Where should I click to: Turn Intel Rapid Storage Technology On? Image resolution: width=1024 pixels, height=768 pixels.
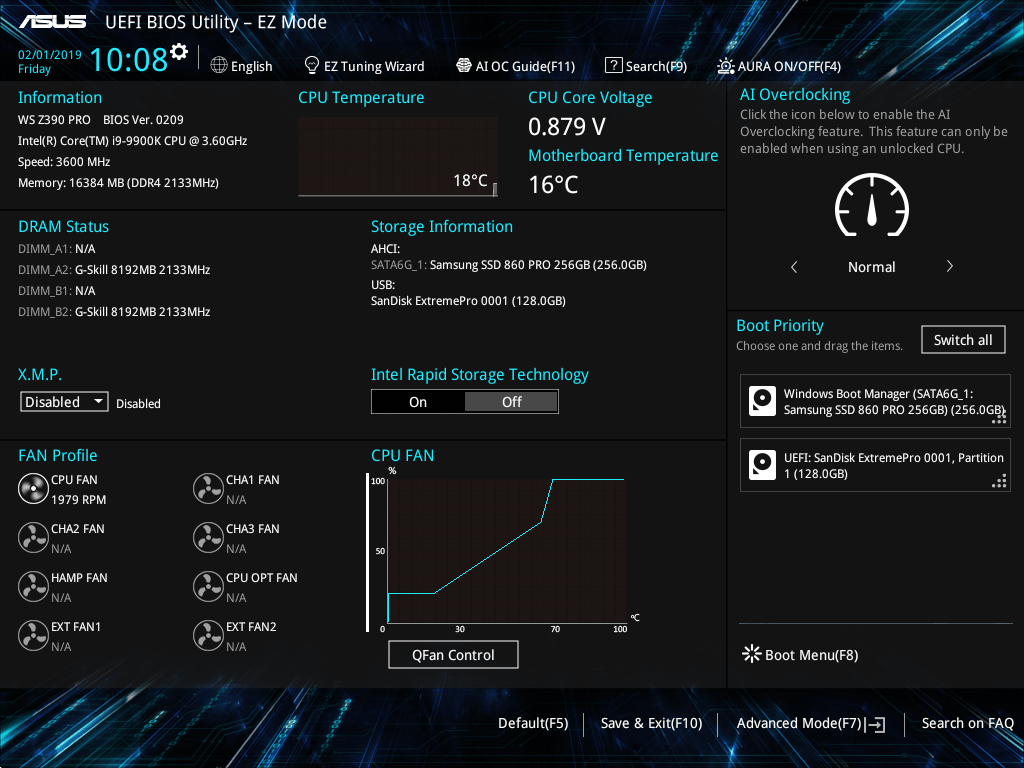pos(418,402)
